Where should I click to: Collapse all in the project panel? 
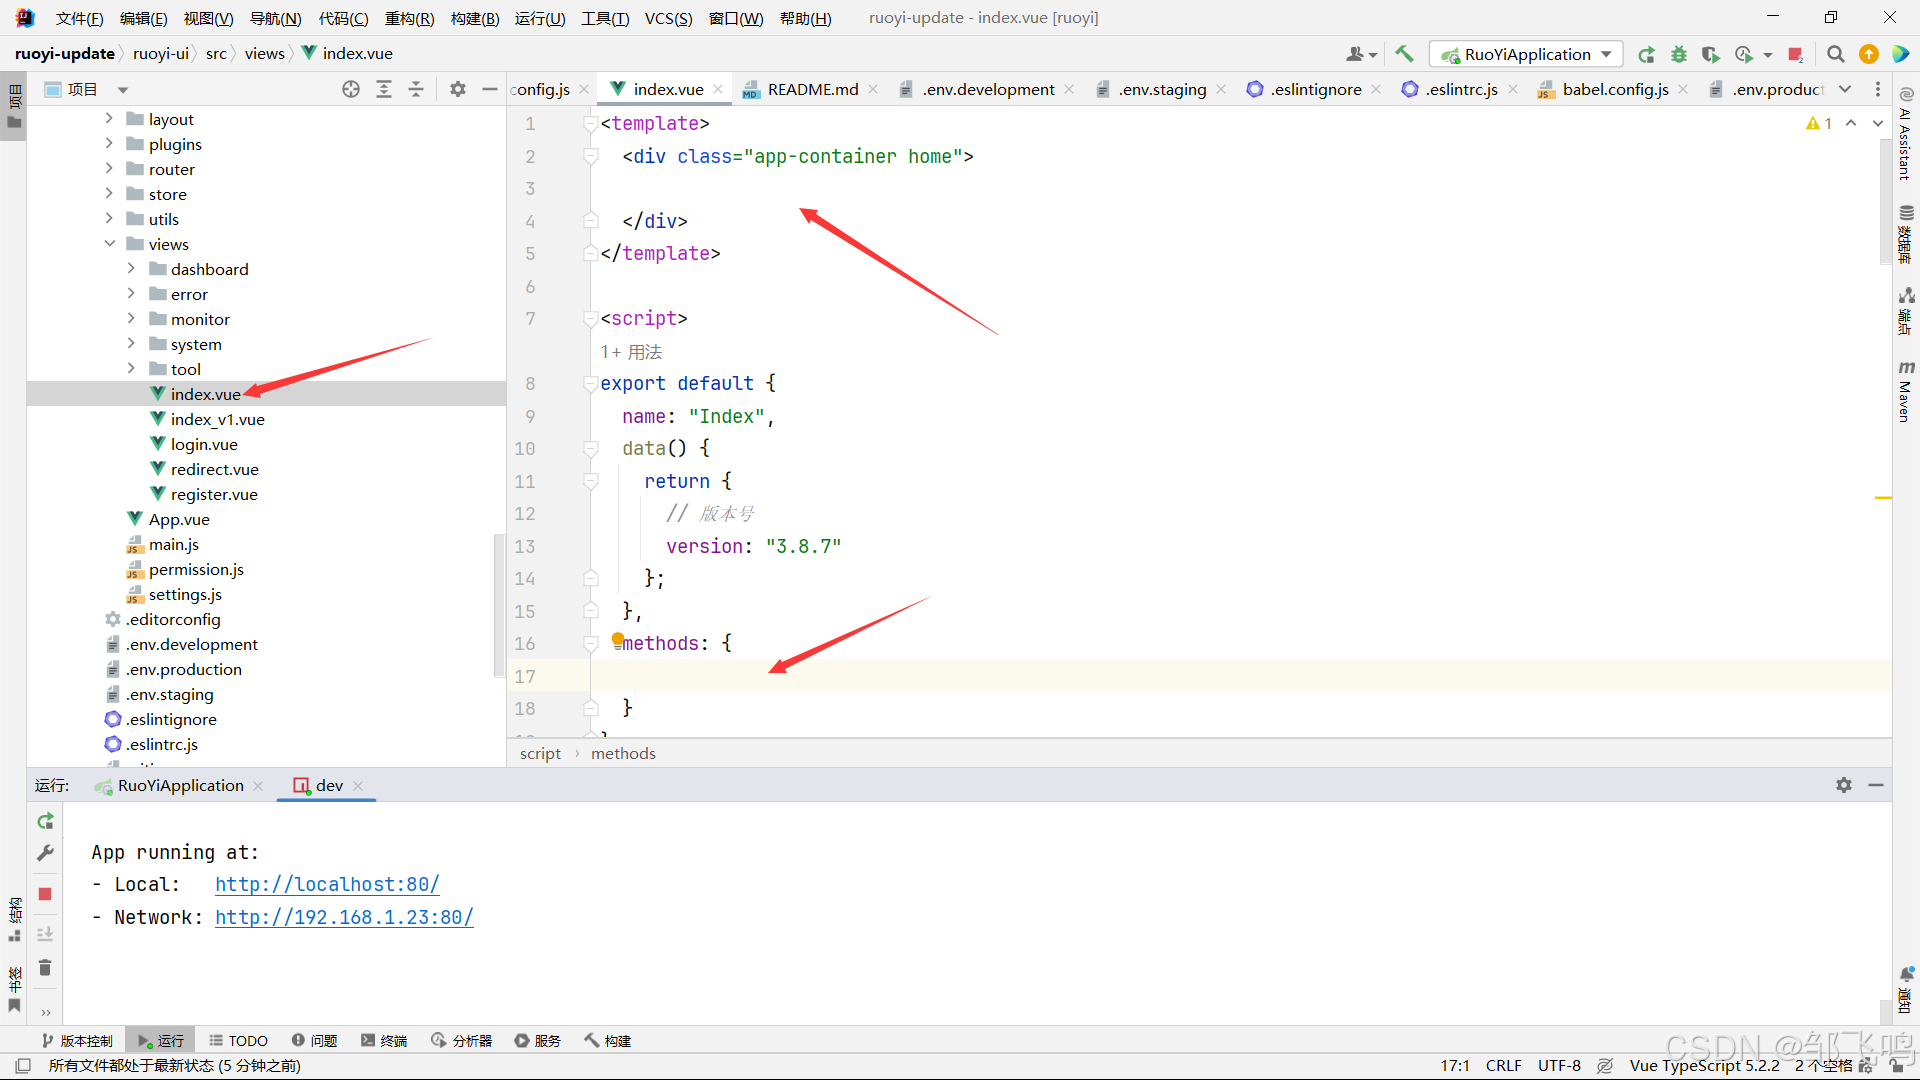coord(416,89)
